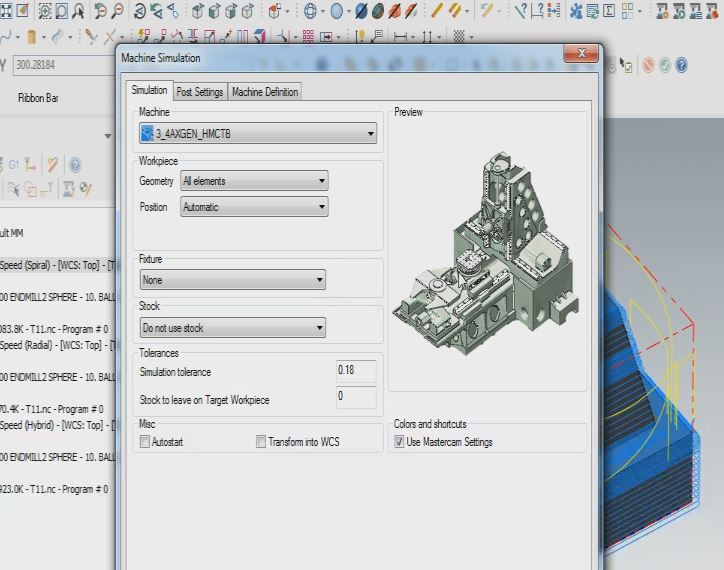Image resolution: width=724 pixels, height=570 pixels.
Task: Click the Fit to screen icon
Action: [x=6, y=10]
